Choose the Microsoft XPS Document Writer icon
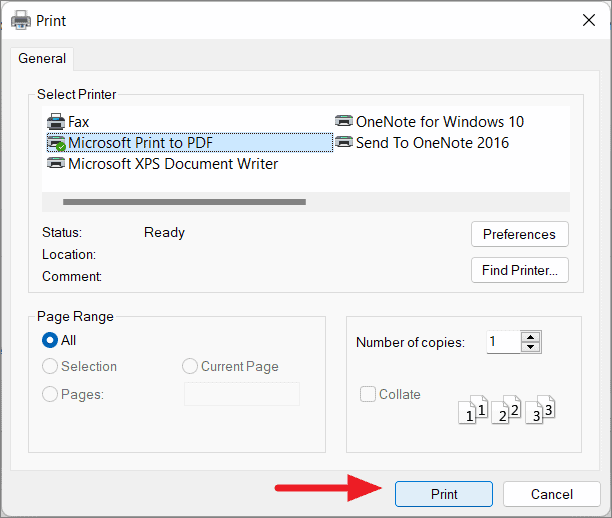This screenshot has height=518, width=612. click(x=56, y=163)
